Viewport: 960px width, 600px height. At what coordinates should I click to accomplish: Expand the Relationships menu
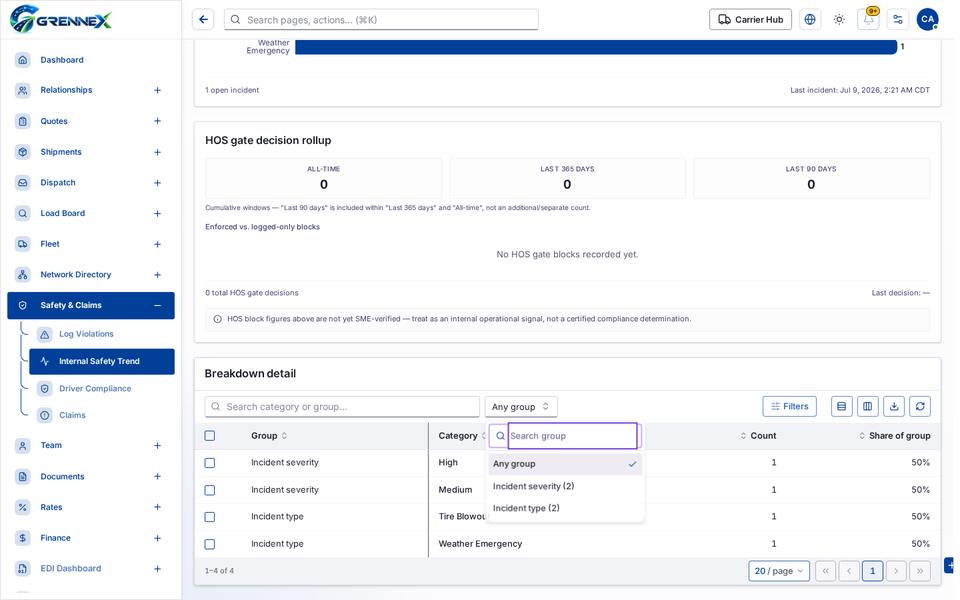pos(157,90)
